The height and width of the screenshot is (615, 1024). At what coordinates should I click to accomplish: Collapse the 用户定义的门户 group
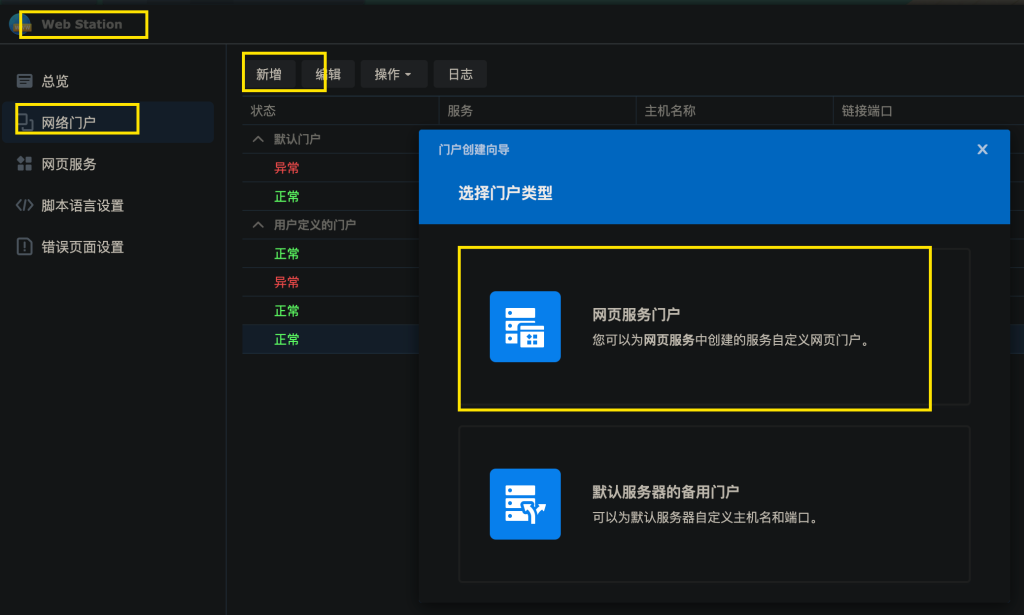click(x=258, y=225)
